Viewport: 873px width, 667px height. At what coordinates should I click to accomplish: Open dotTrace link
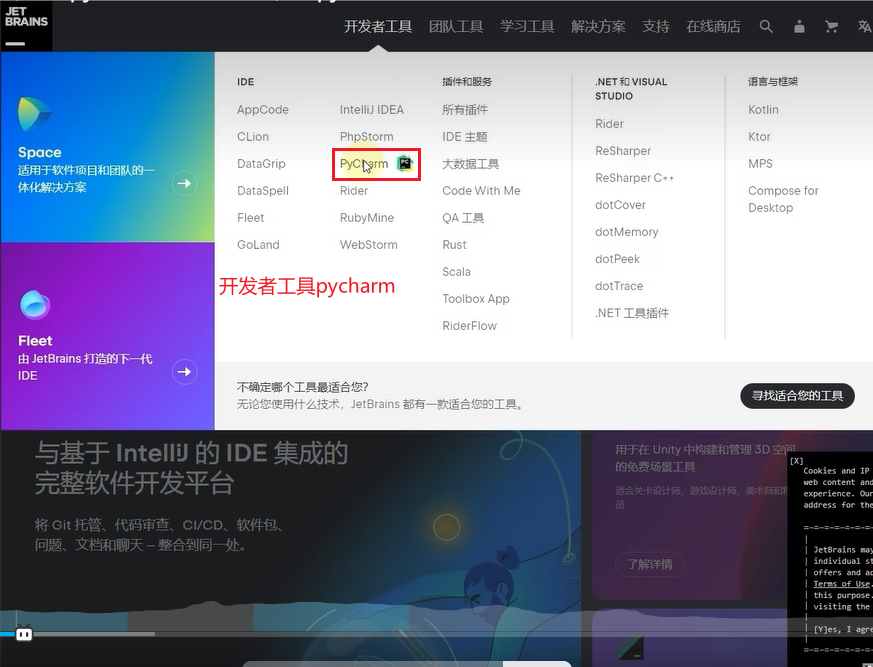619,286
